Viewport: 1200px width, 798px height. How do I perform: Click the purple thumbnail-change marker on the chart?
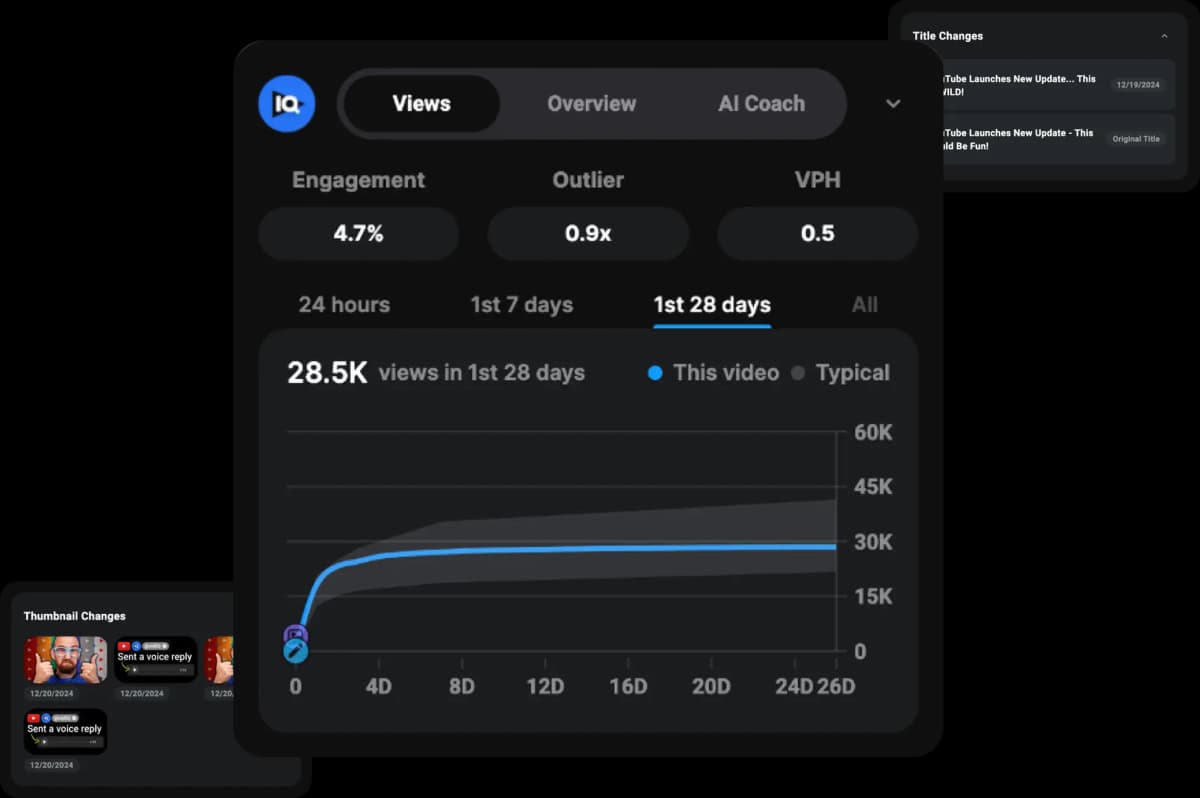click(295, 632)
